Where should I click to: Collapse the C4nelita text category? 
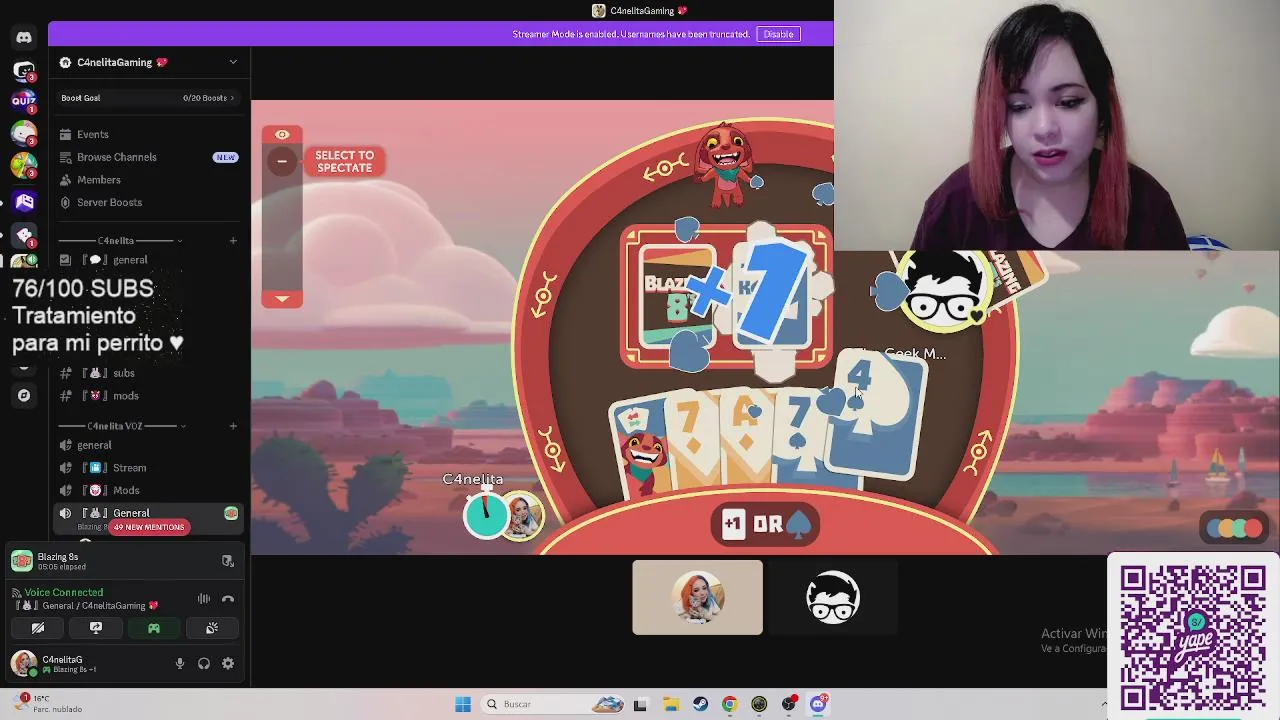(120, 241)
